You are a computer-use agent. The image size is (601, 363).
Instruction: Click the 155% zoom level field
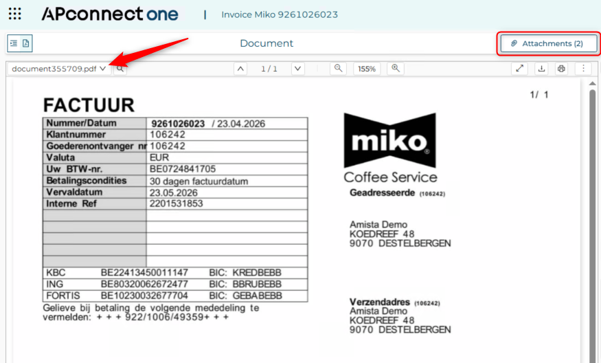367,69
